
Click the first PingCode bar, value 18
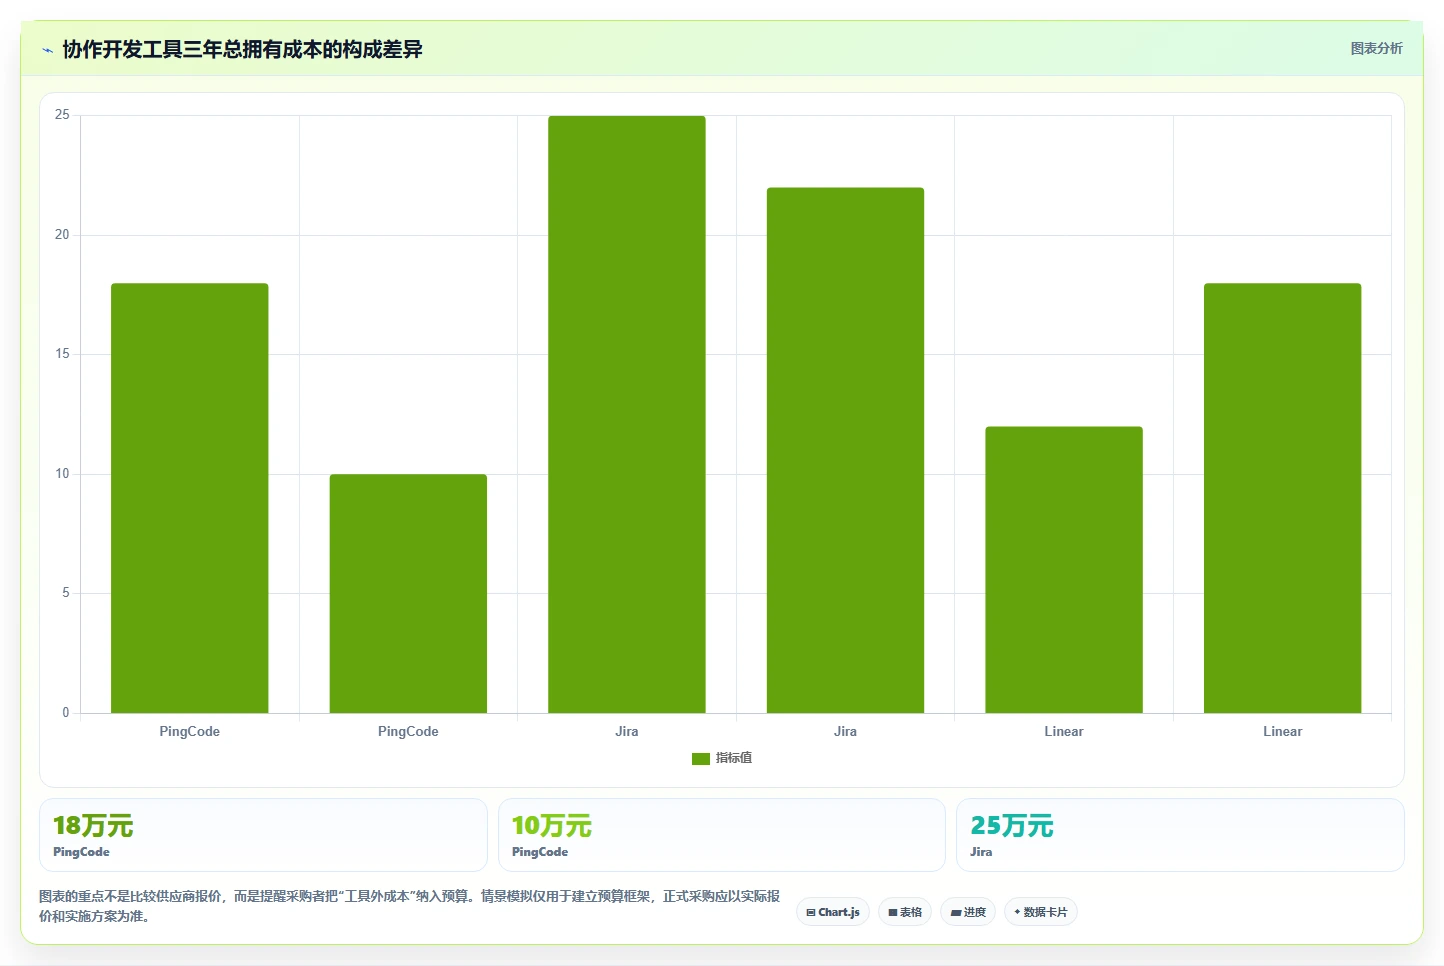(189, 498)
